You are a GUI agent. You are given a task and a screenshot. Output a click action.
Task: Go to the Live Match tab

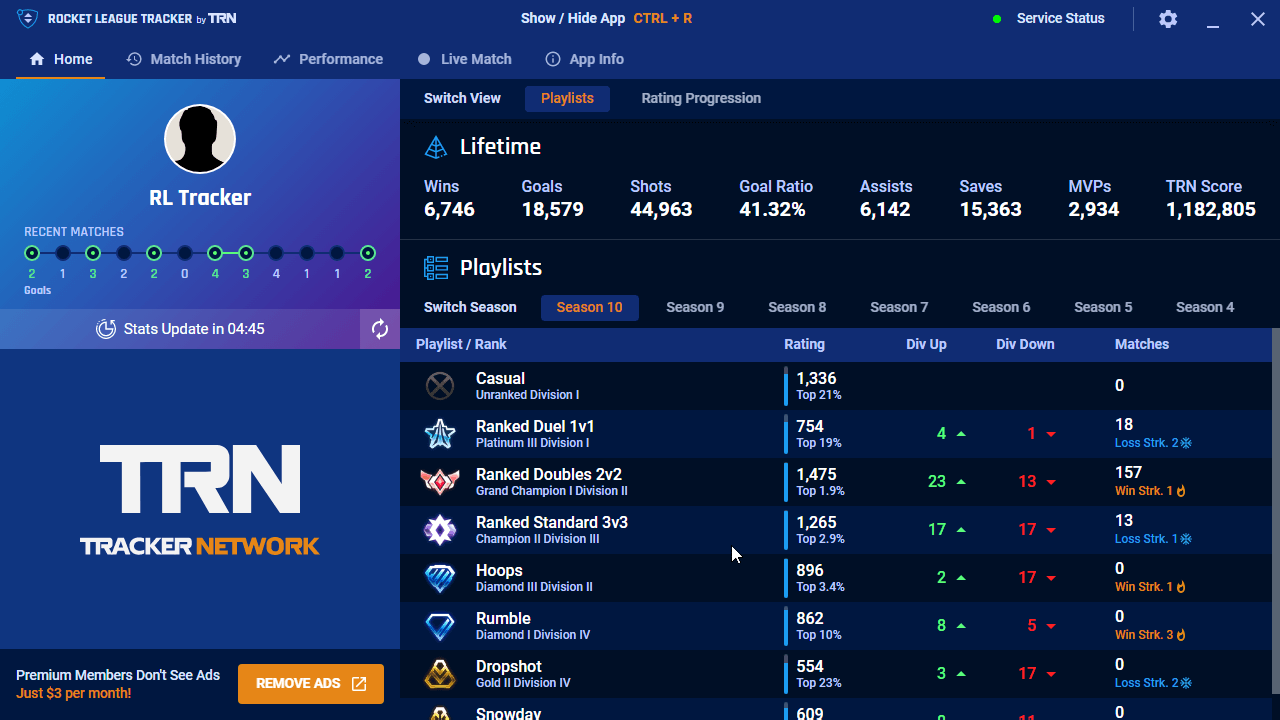click(x=464, y=59)
